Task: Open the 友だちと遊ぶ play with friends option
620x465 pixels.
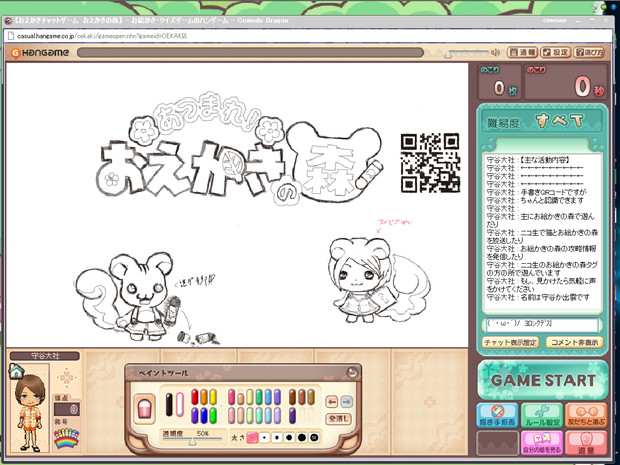Action: (x=586, y=415)
